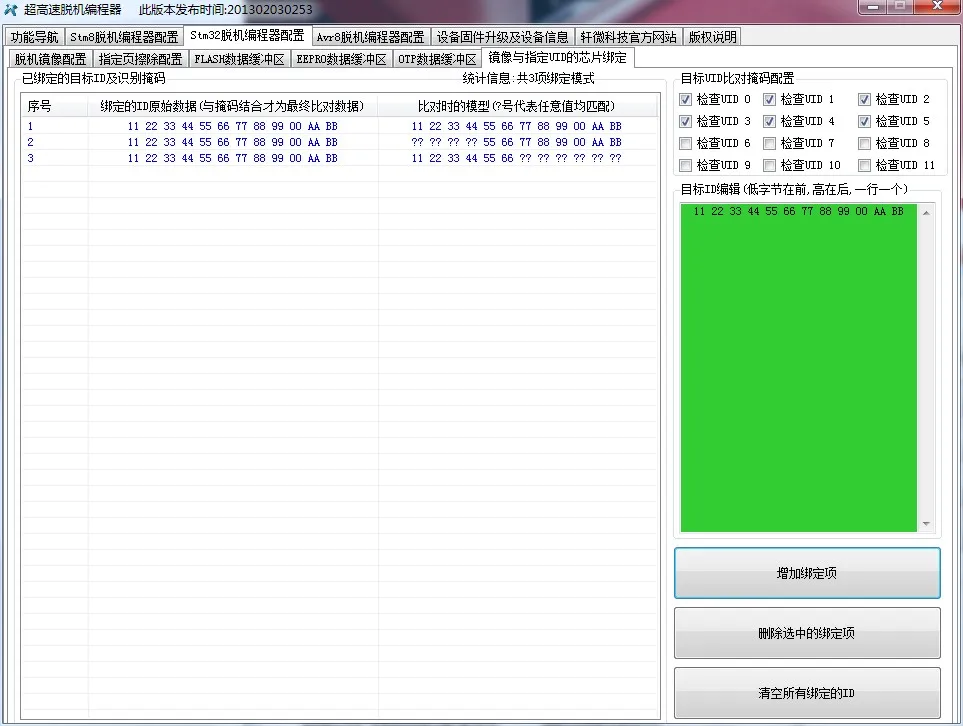This screenshot has height=726, width=963.
Task: Click the 增加绑定项 button
Action: 806,574
